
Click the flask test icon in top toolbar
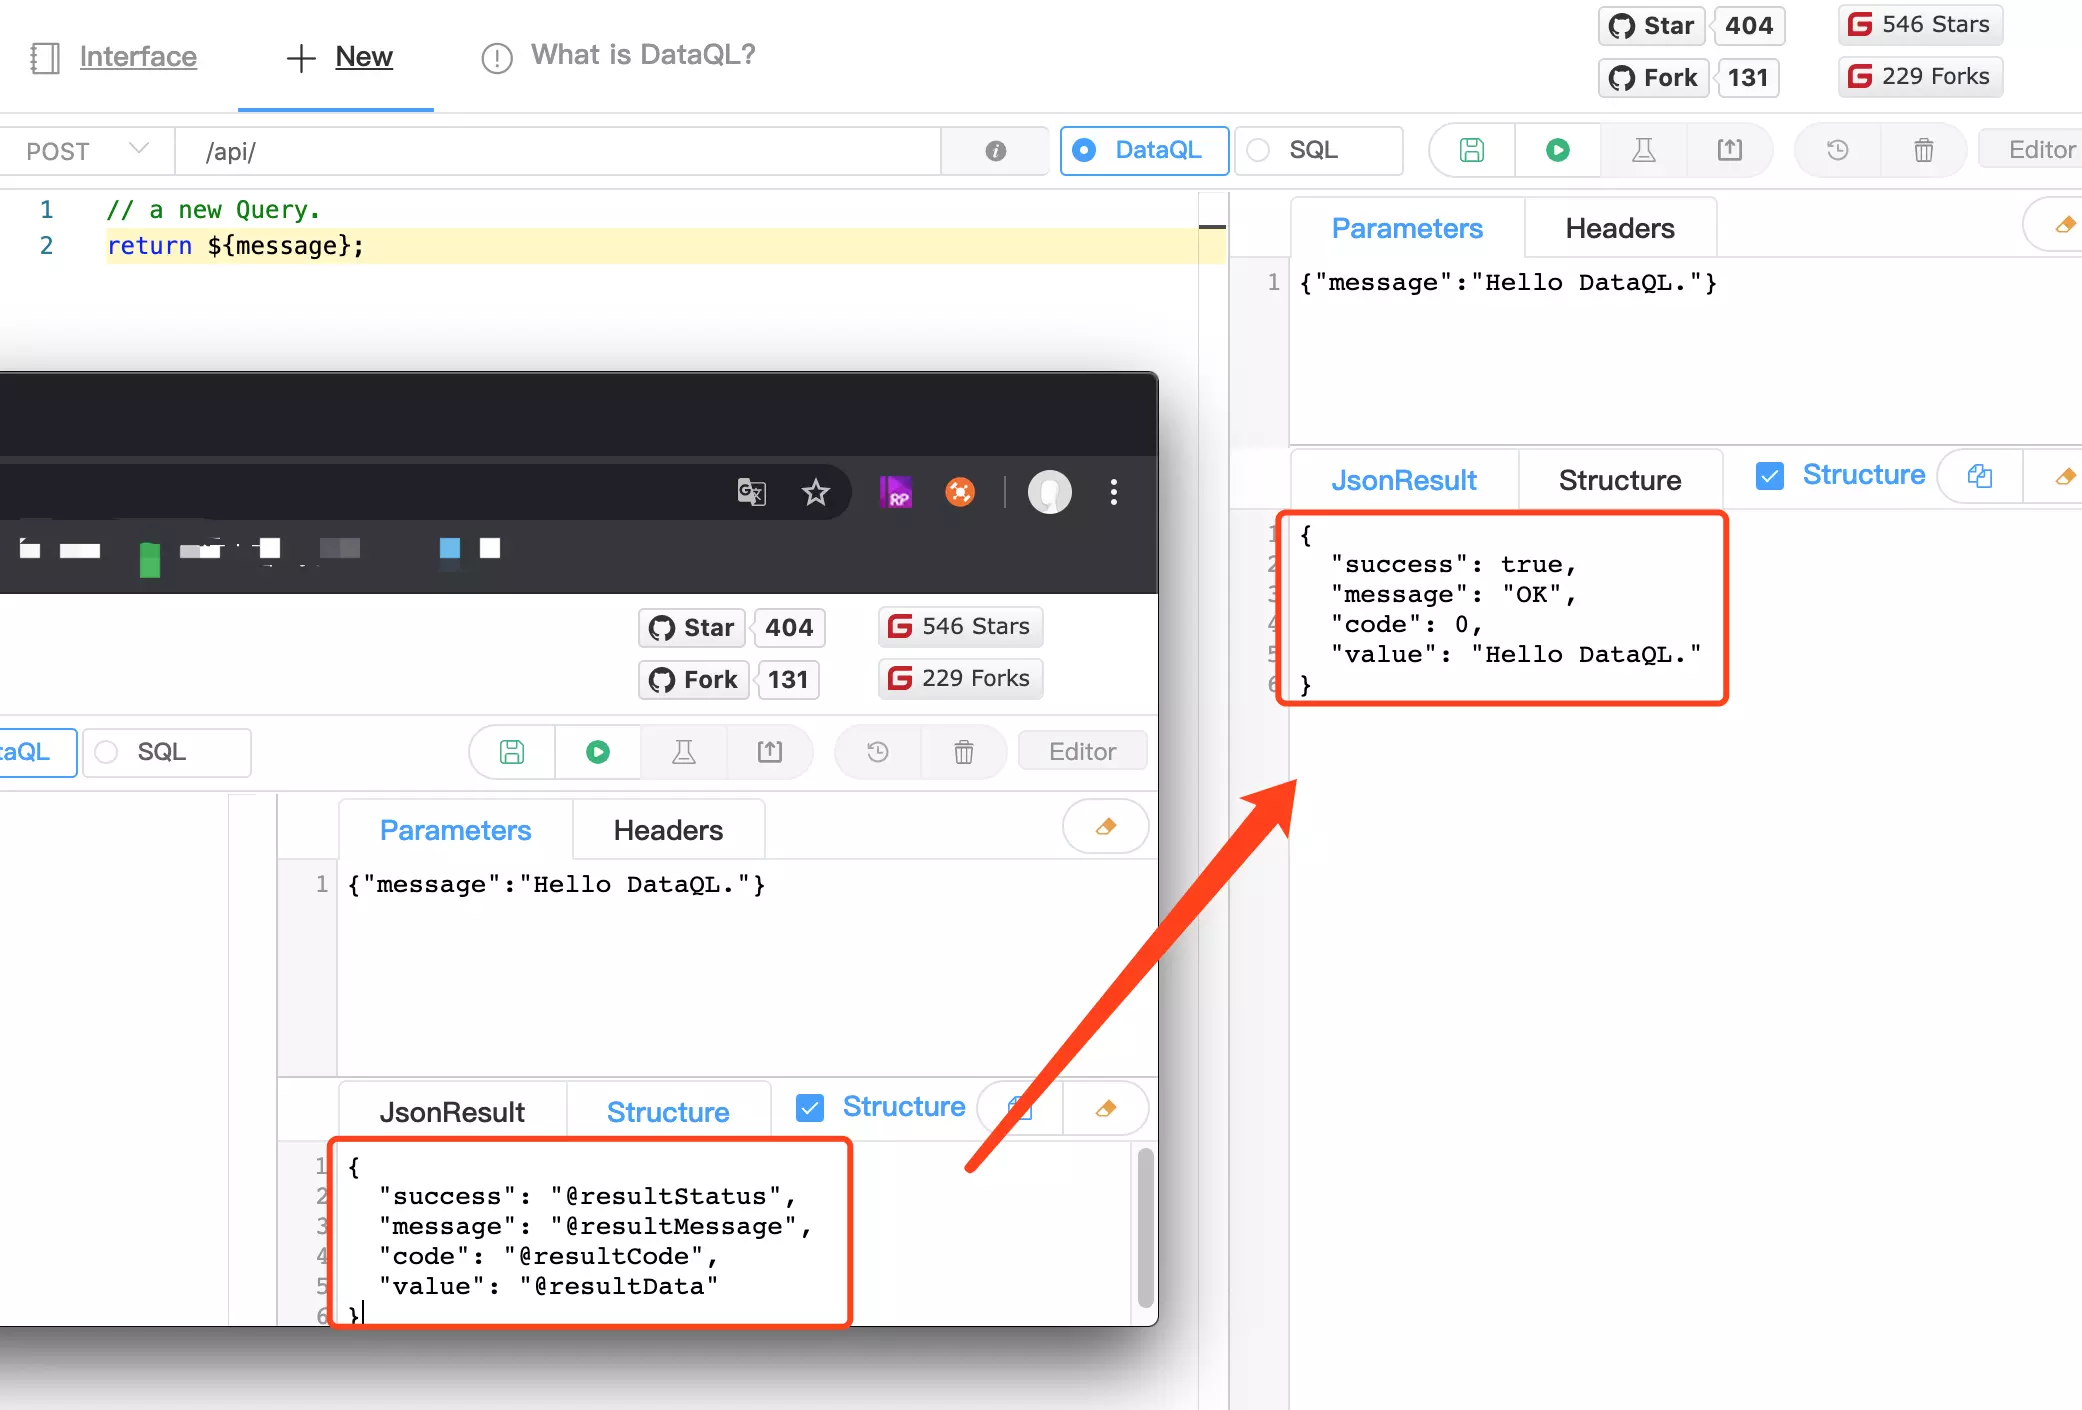[x=1643, y=150]
